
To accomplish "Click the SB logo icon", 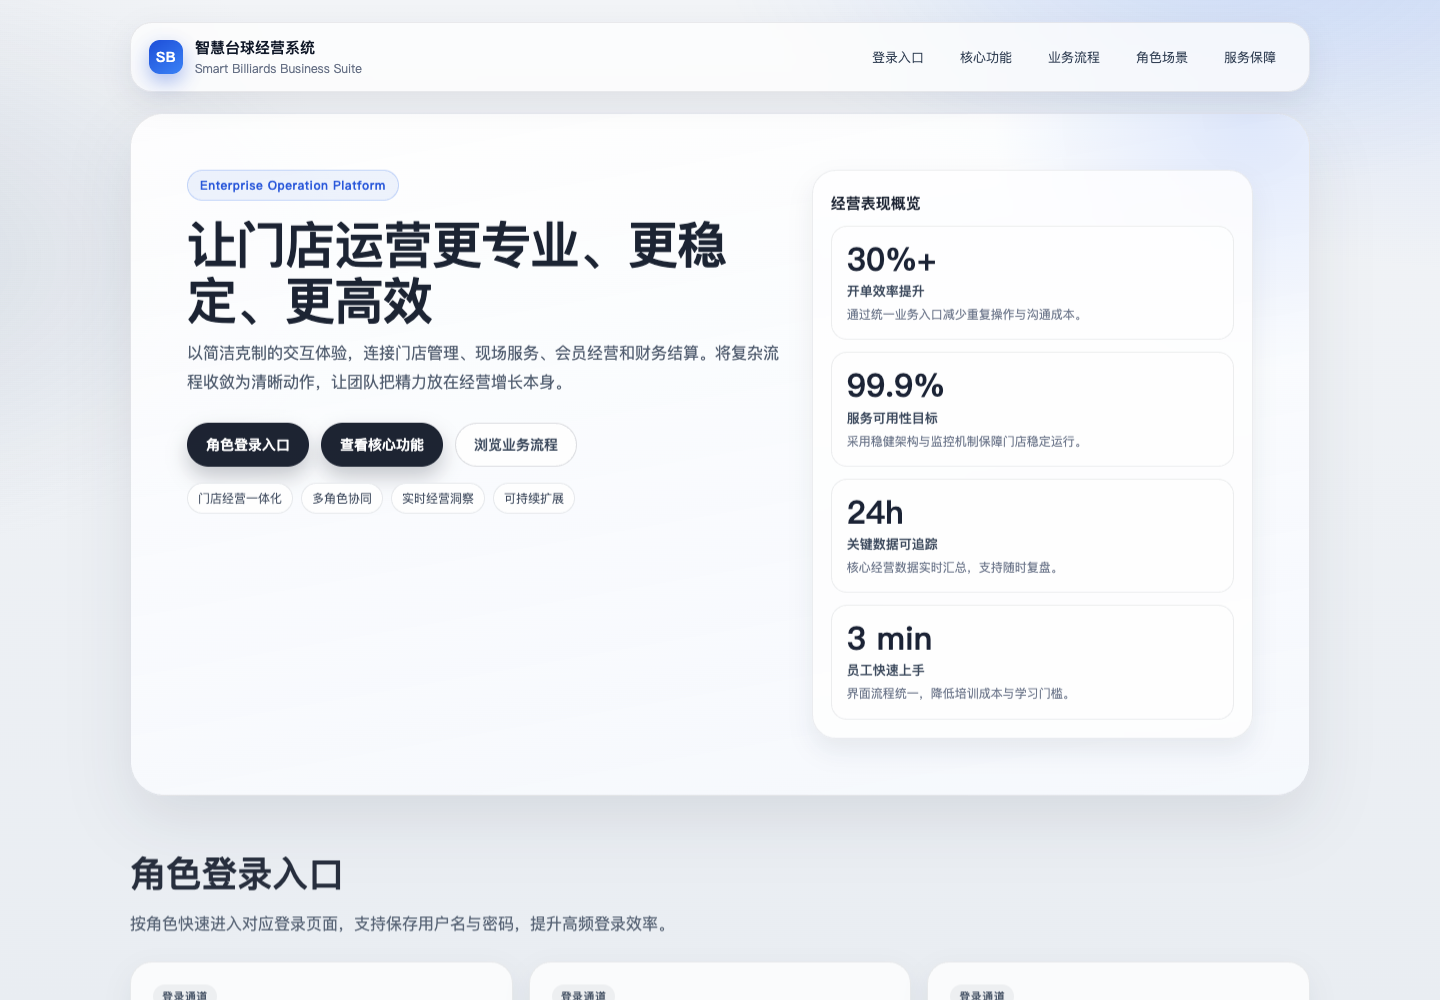I will coord(166,57).
